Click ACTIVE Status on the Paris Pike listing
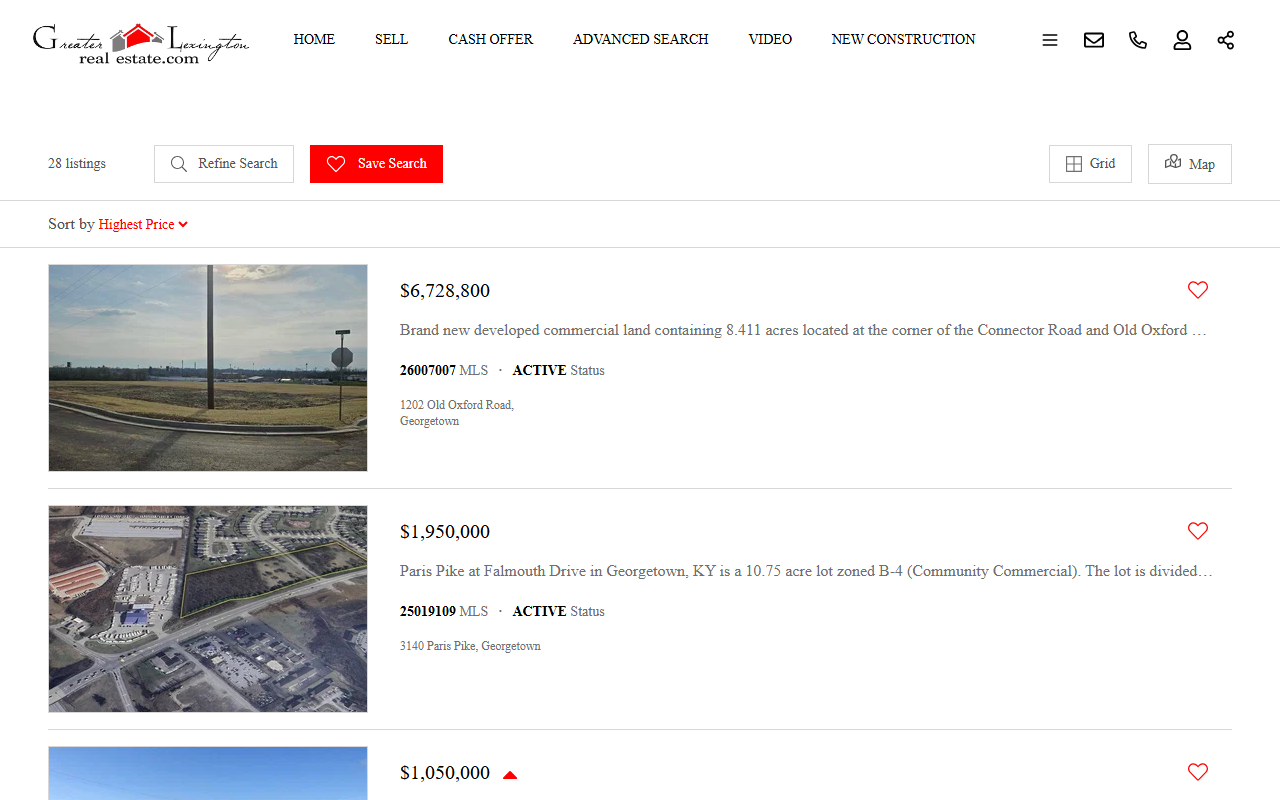This screenshot has width=1280, height=800. tap(559, 611)
